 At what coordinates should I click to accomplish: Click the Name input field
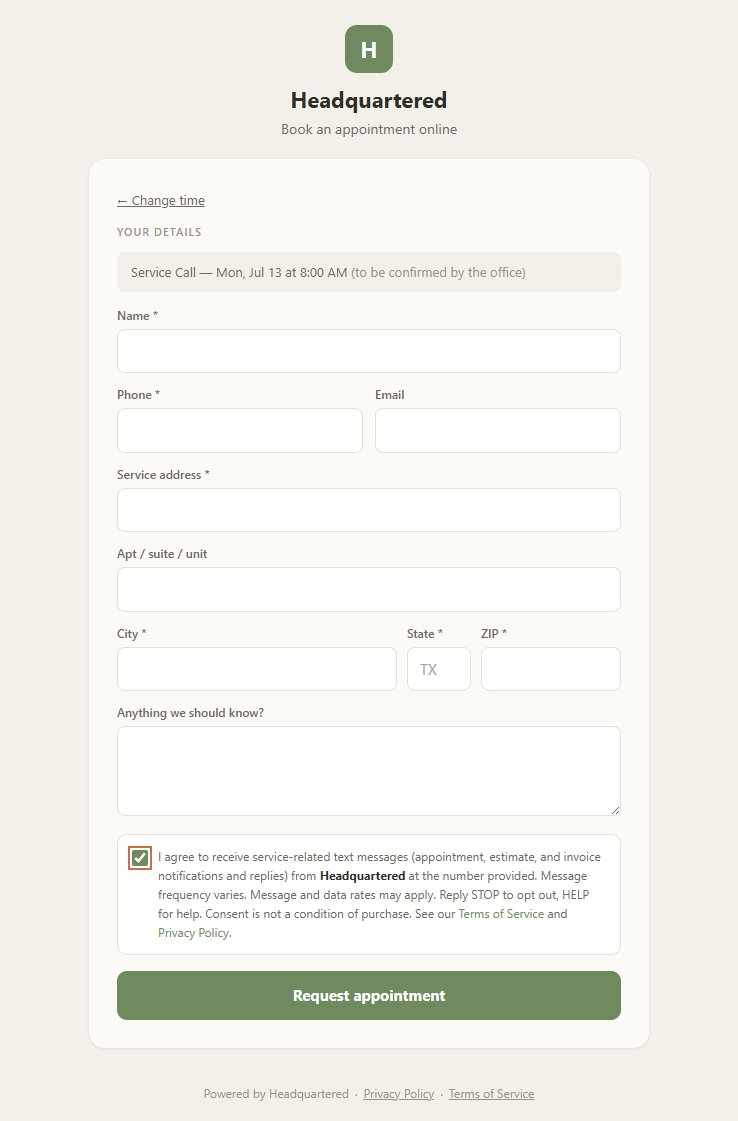tap(369, 351)
